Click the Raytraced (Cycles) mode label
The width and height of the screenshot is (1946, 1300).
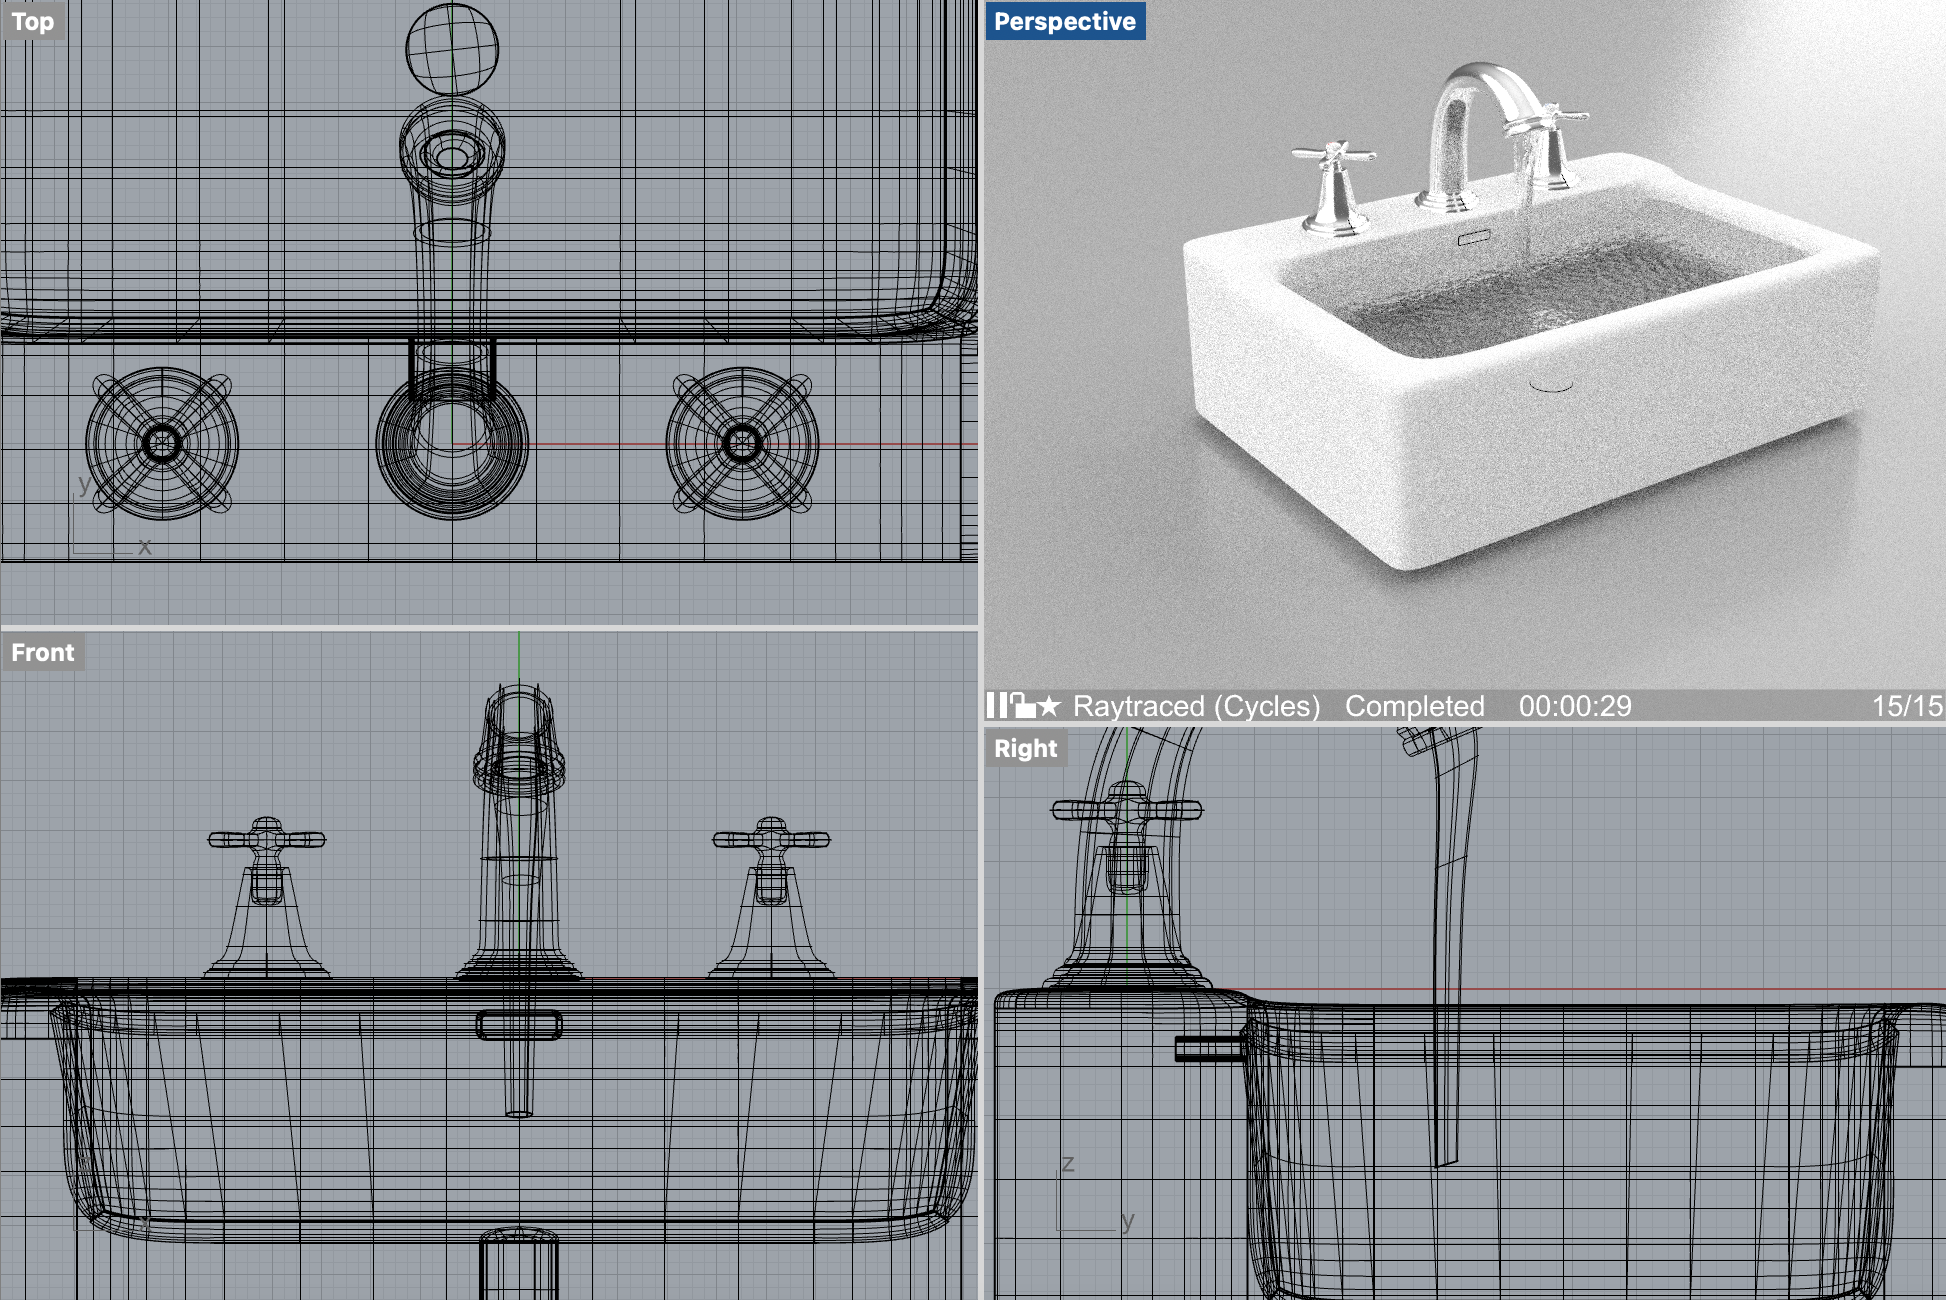(1196, 706)
